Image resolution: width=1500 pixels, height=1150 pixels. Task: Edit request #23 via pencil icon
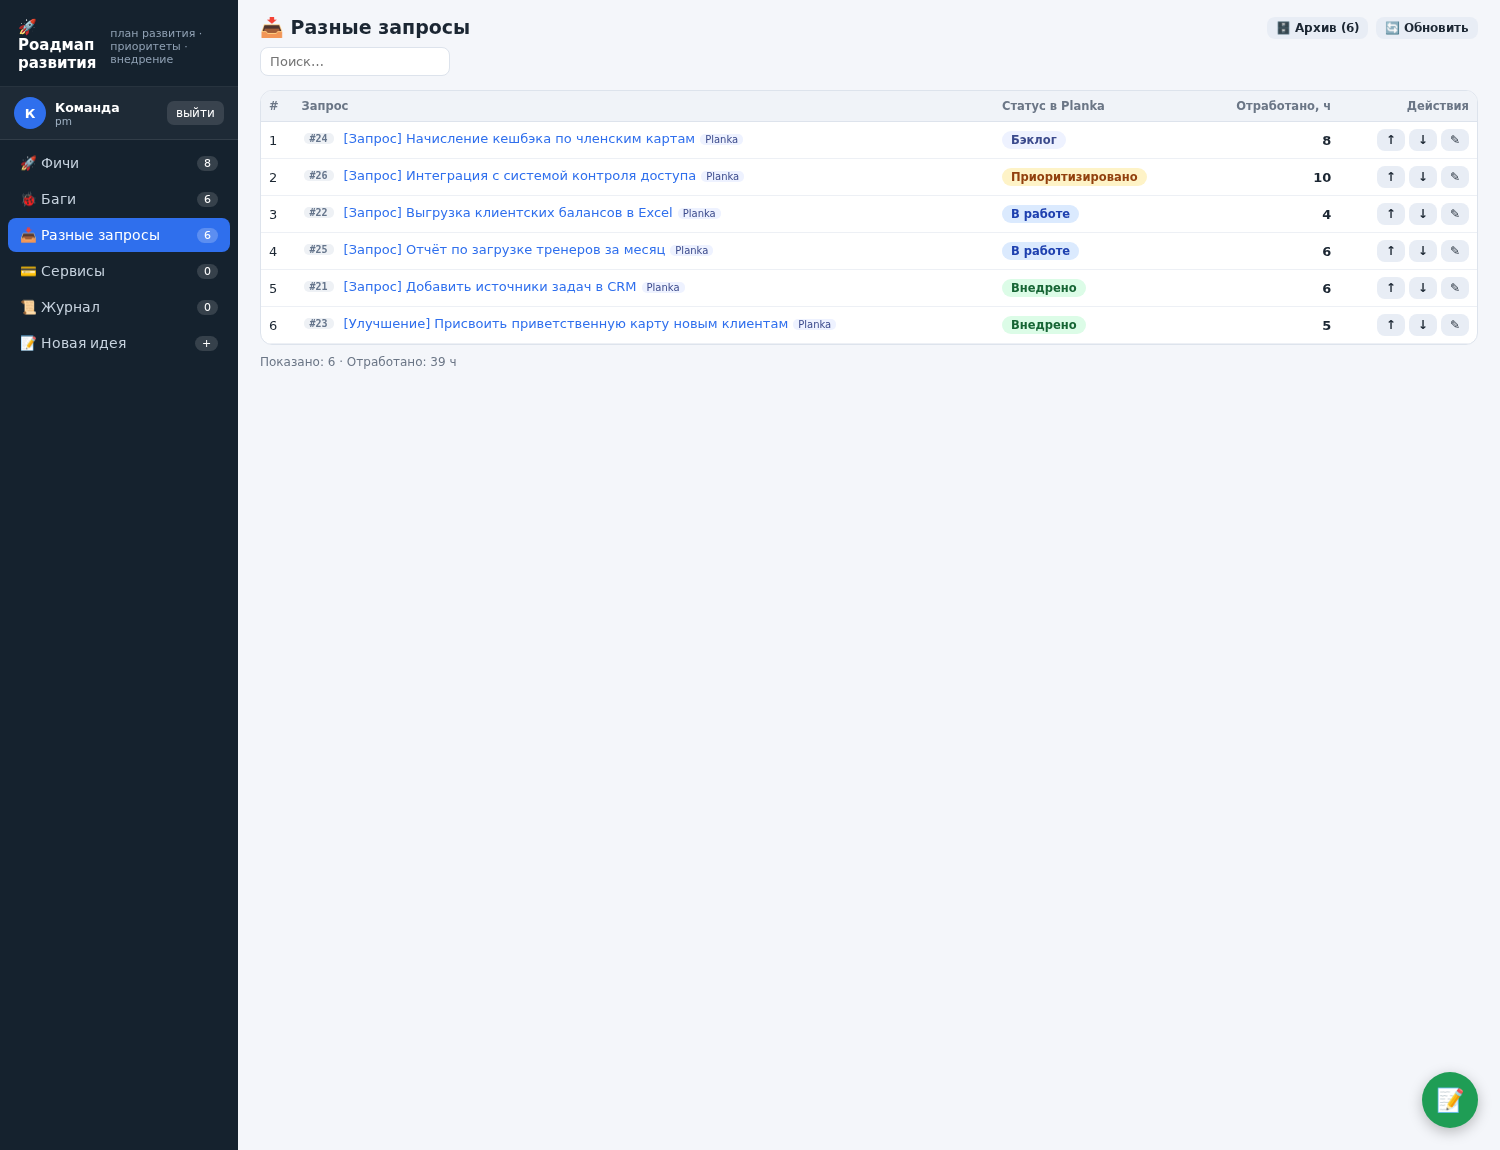pos(1454,325)
